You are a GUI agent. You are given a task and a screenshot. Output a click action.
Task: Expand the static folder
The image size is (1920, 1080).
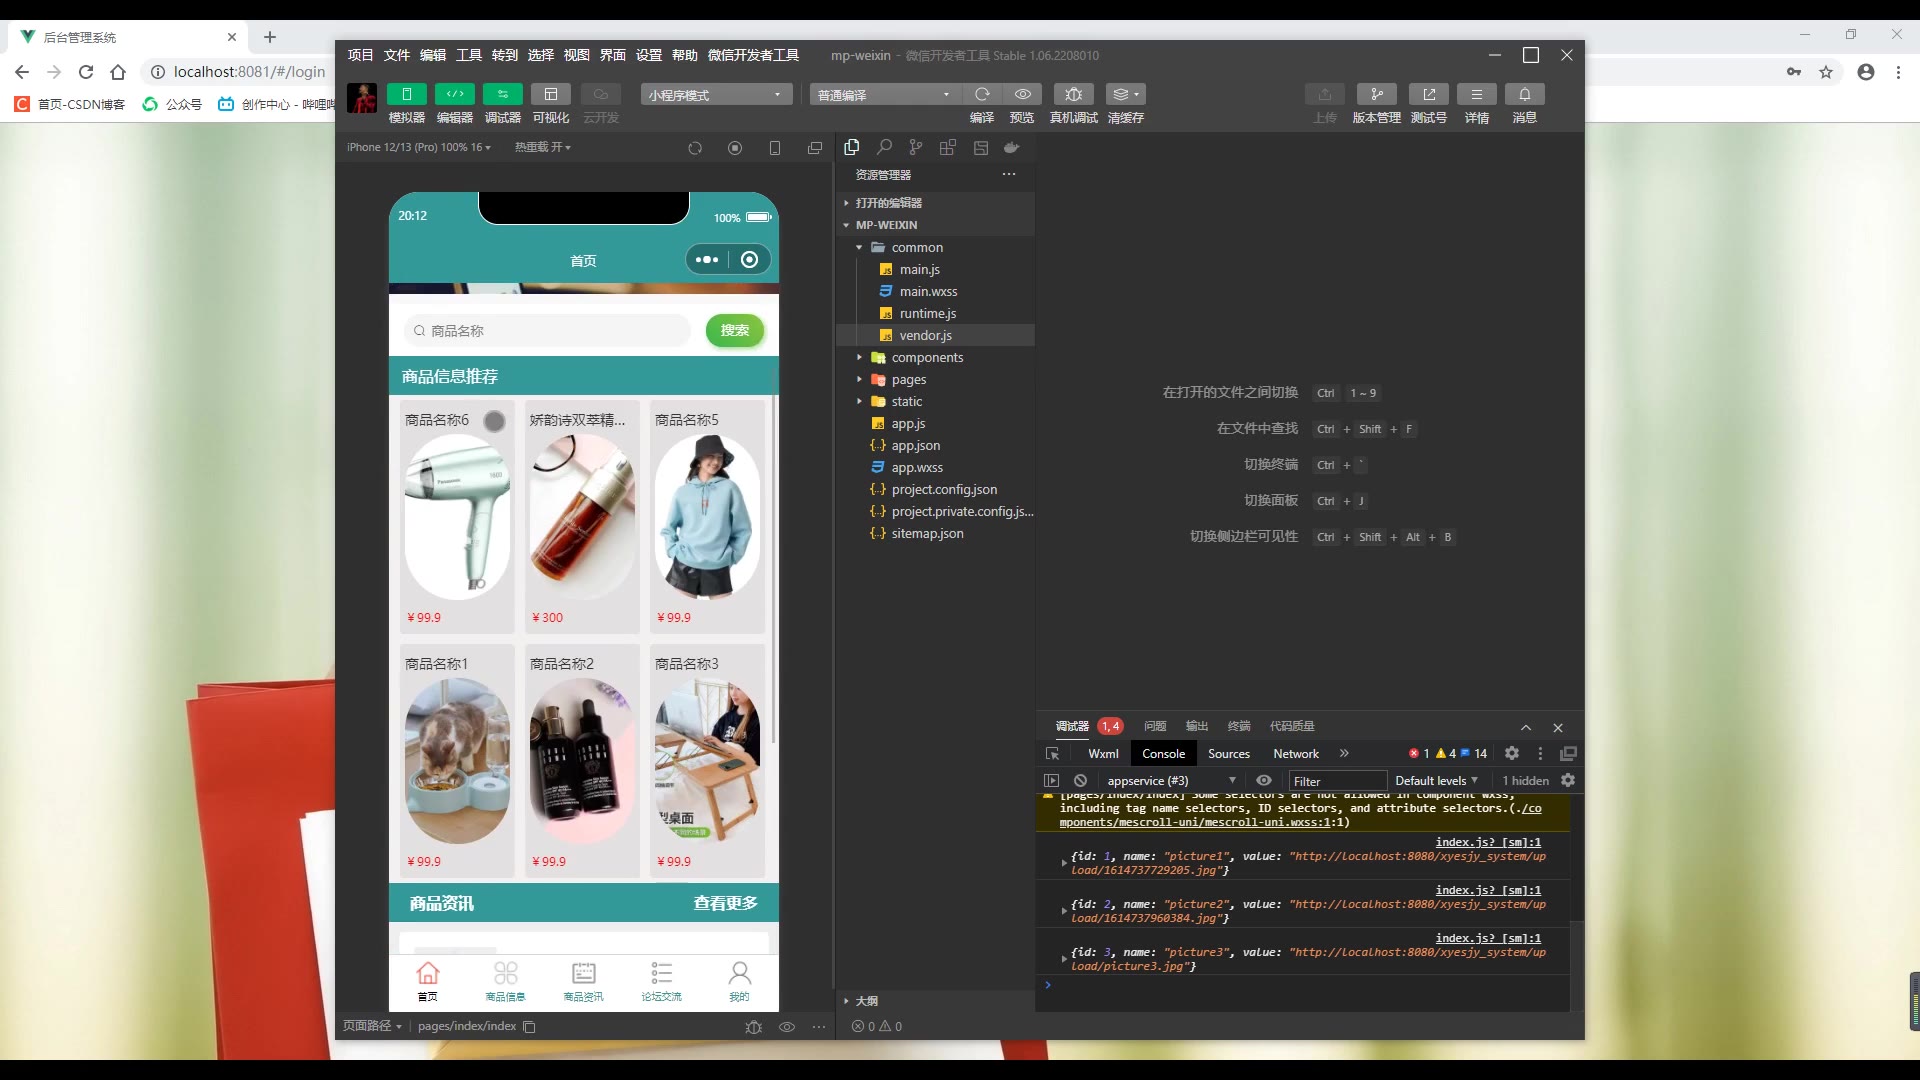[935, 401]
